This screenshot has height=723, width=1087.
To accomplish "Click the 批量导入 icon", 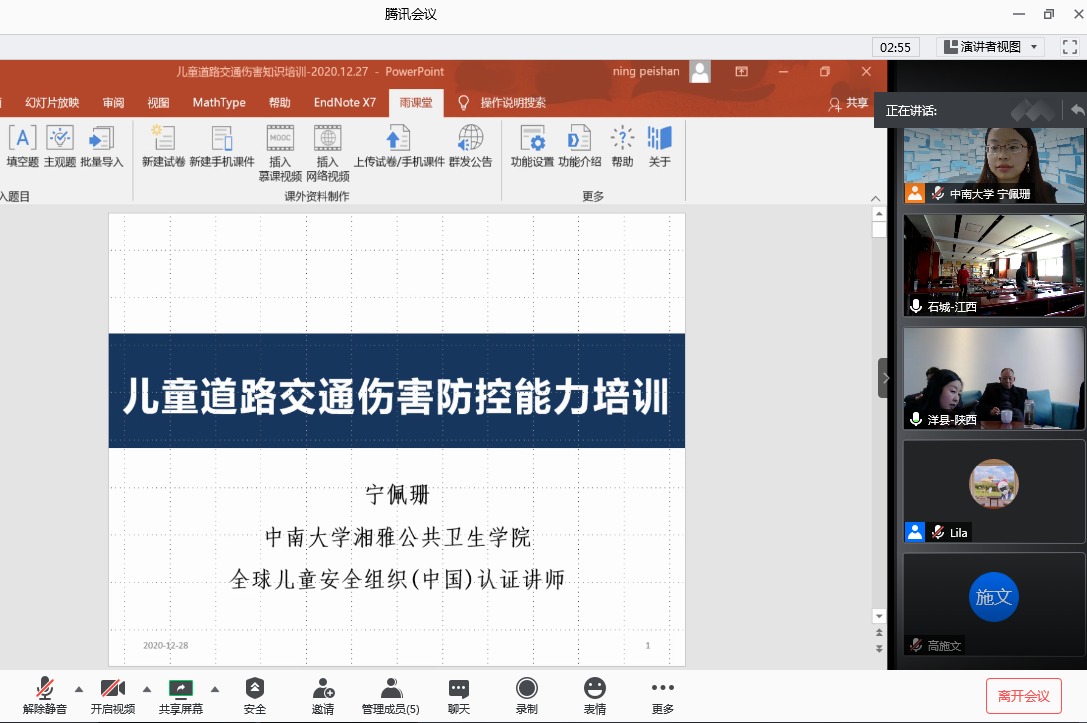I will point(102,140).
